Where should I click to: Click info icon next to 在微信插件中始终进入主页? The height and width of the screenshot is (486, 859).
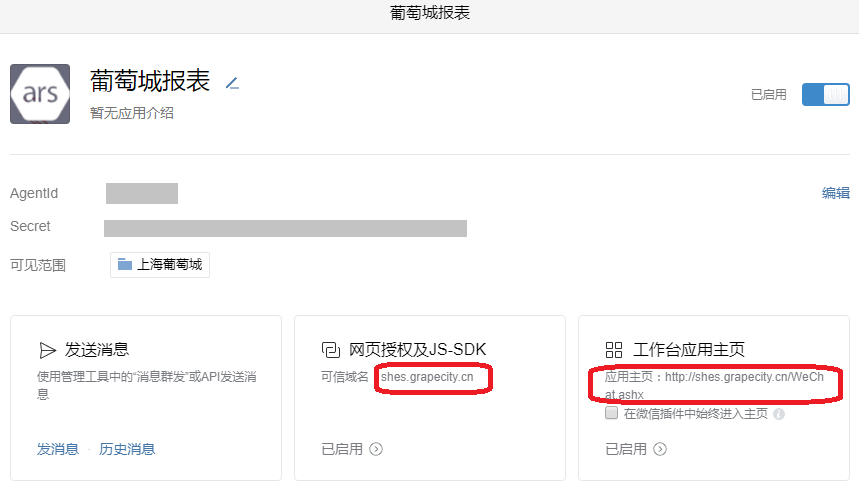point(778,414)
